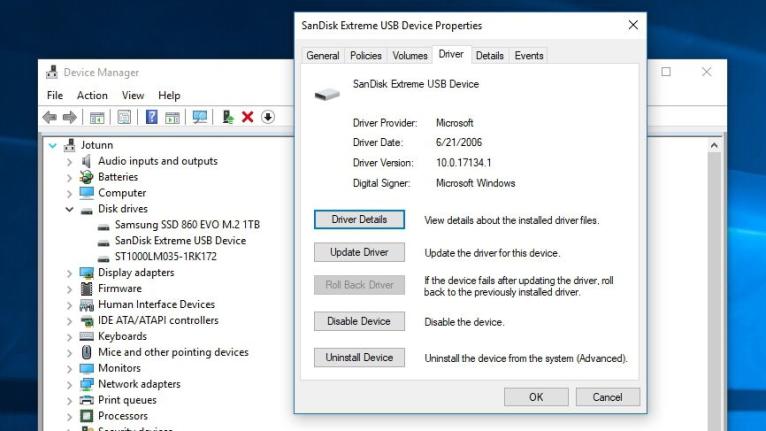The height and width of the screenshot is (431, 766).
Task: Open the View menu
Action: pos(132,95)
